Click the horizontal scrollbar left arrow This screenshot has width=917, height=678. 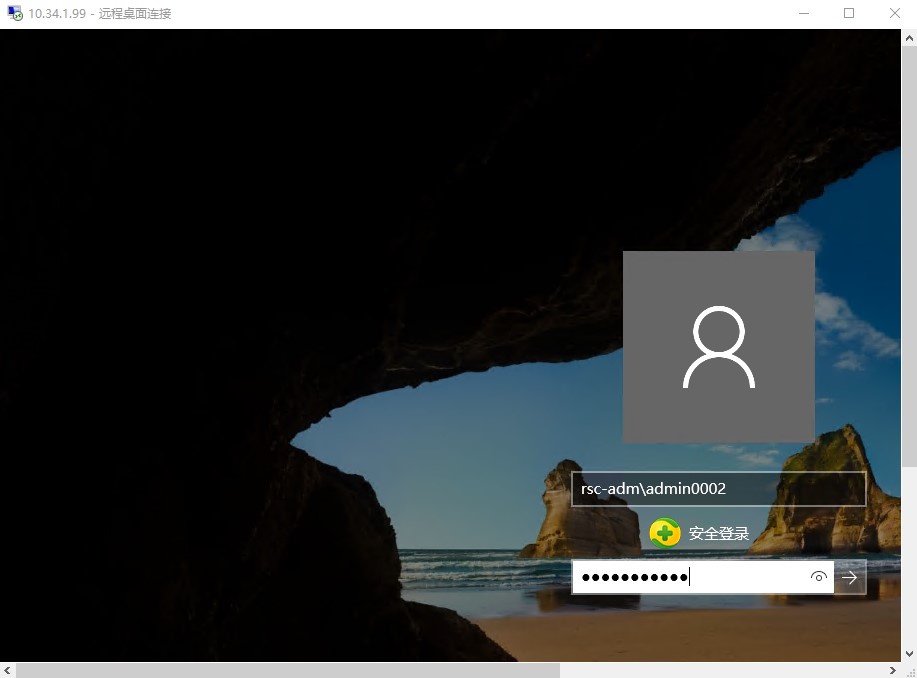[x=8, y=670]
